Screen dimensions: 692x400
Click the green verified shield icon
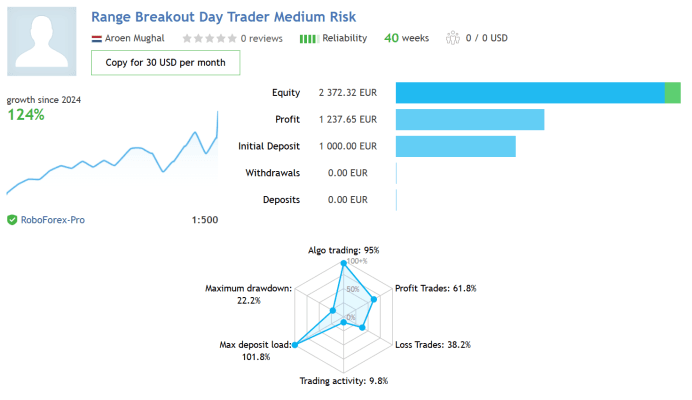12,220
